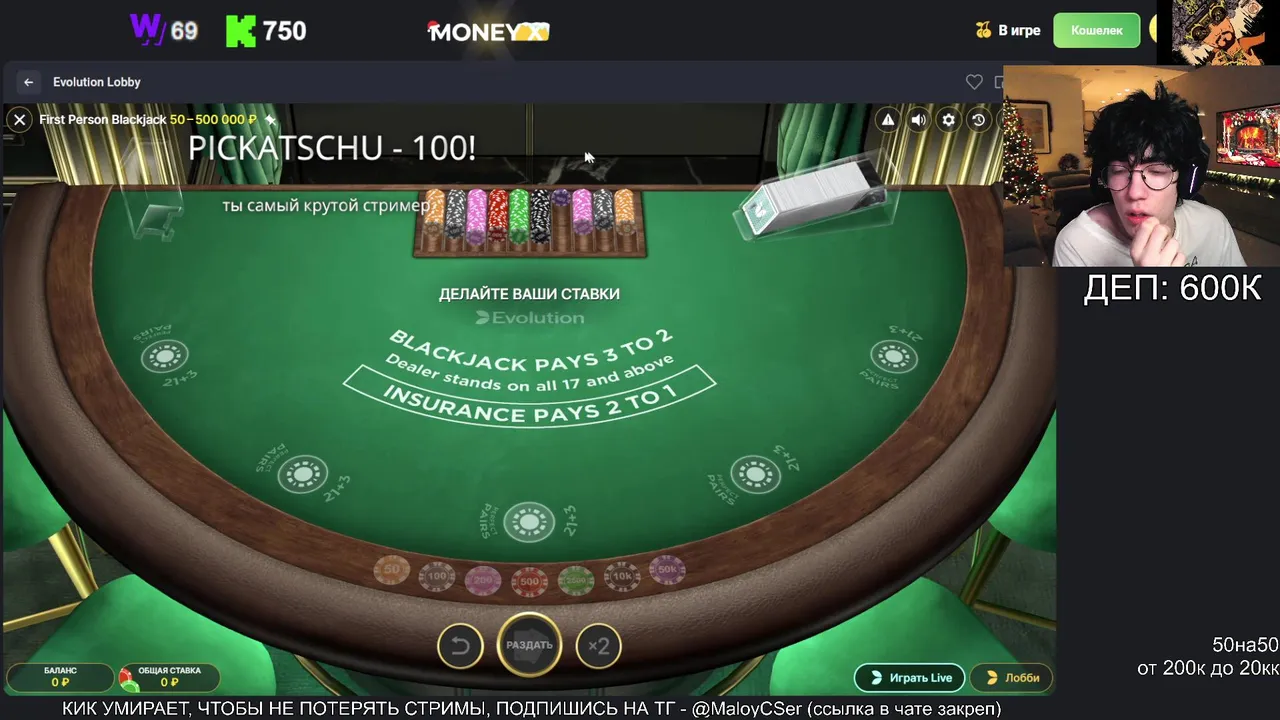Mute the game sound speaker icon
Image resolution: width=1280 pixels, height=720 pixels.
pos(918,120)
